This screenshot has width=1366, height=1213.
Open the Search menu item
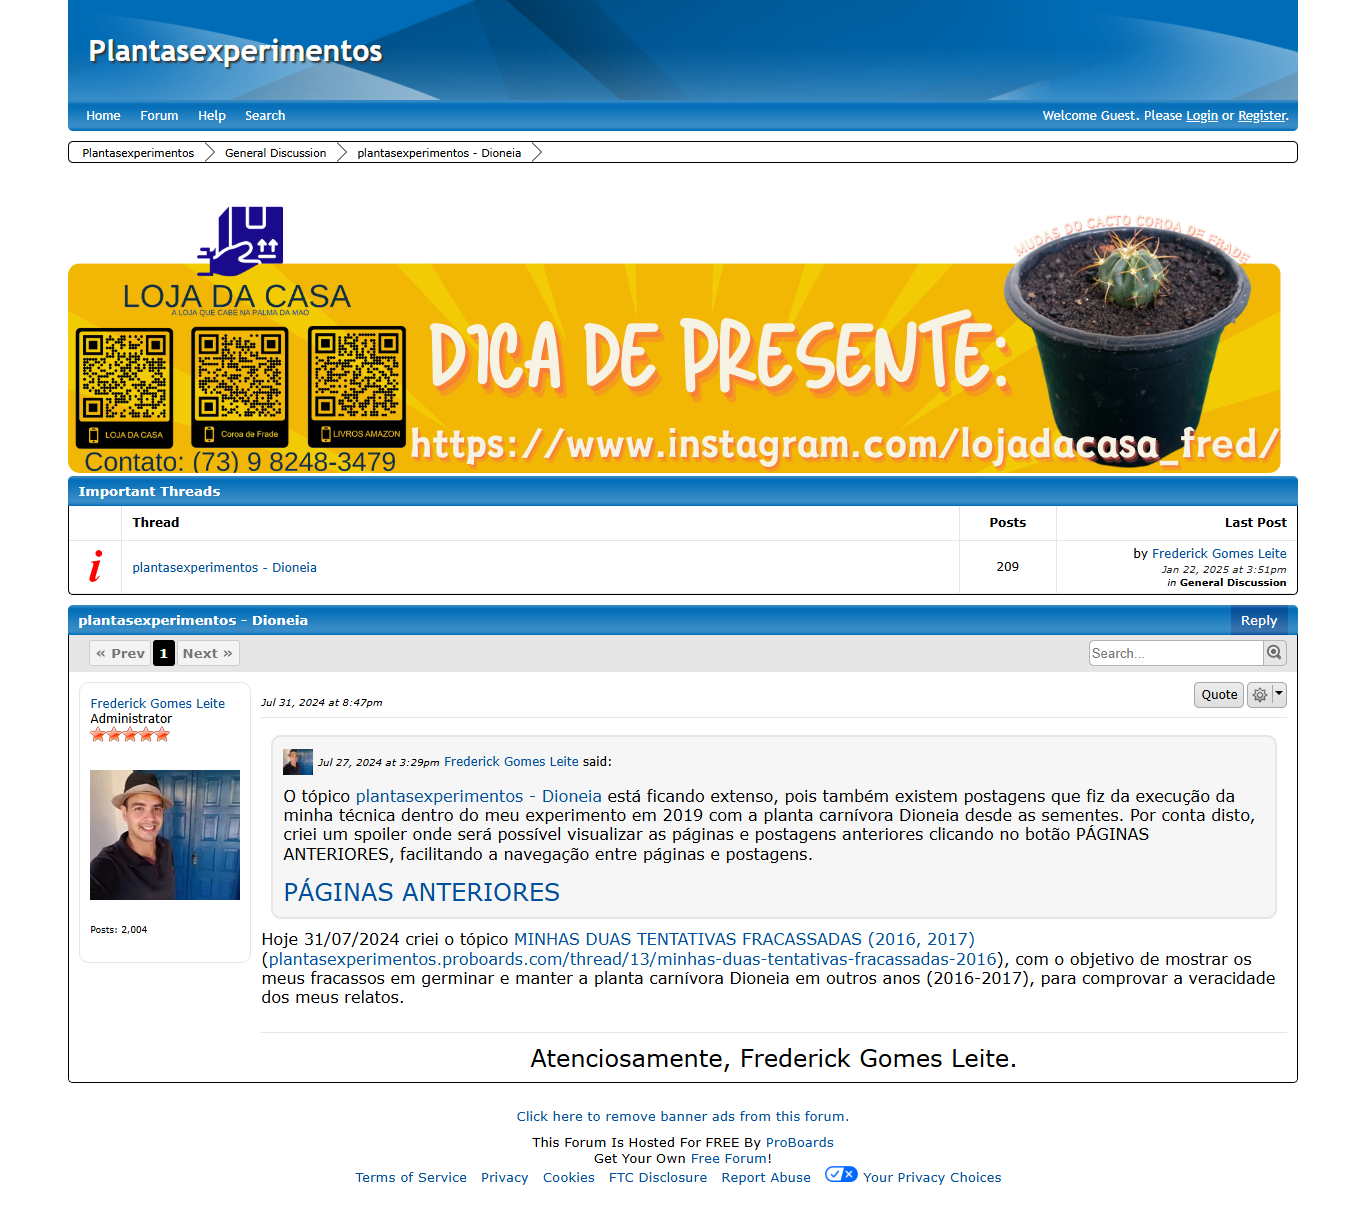265,116
